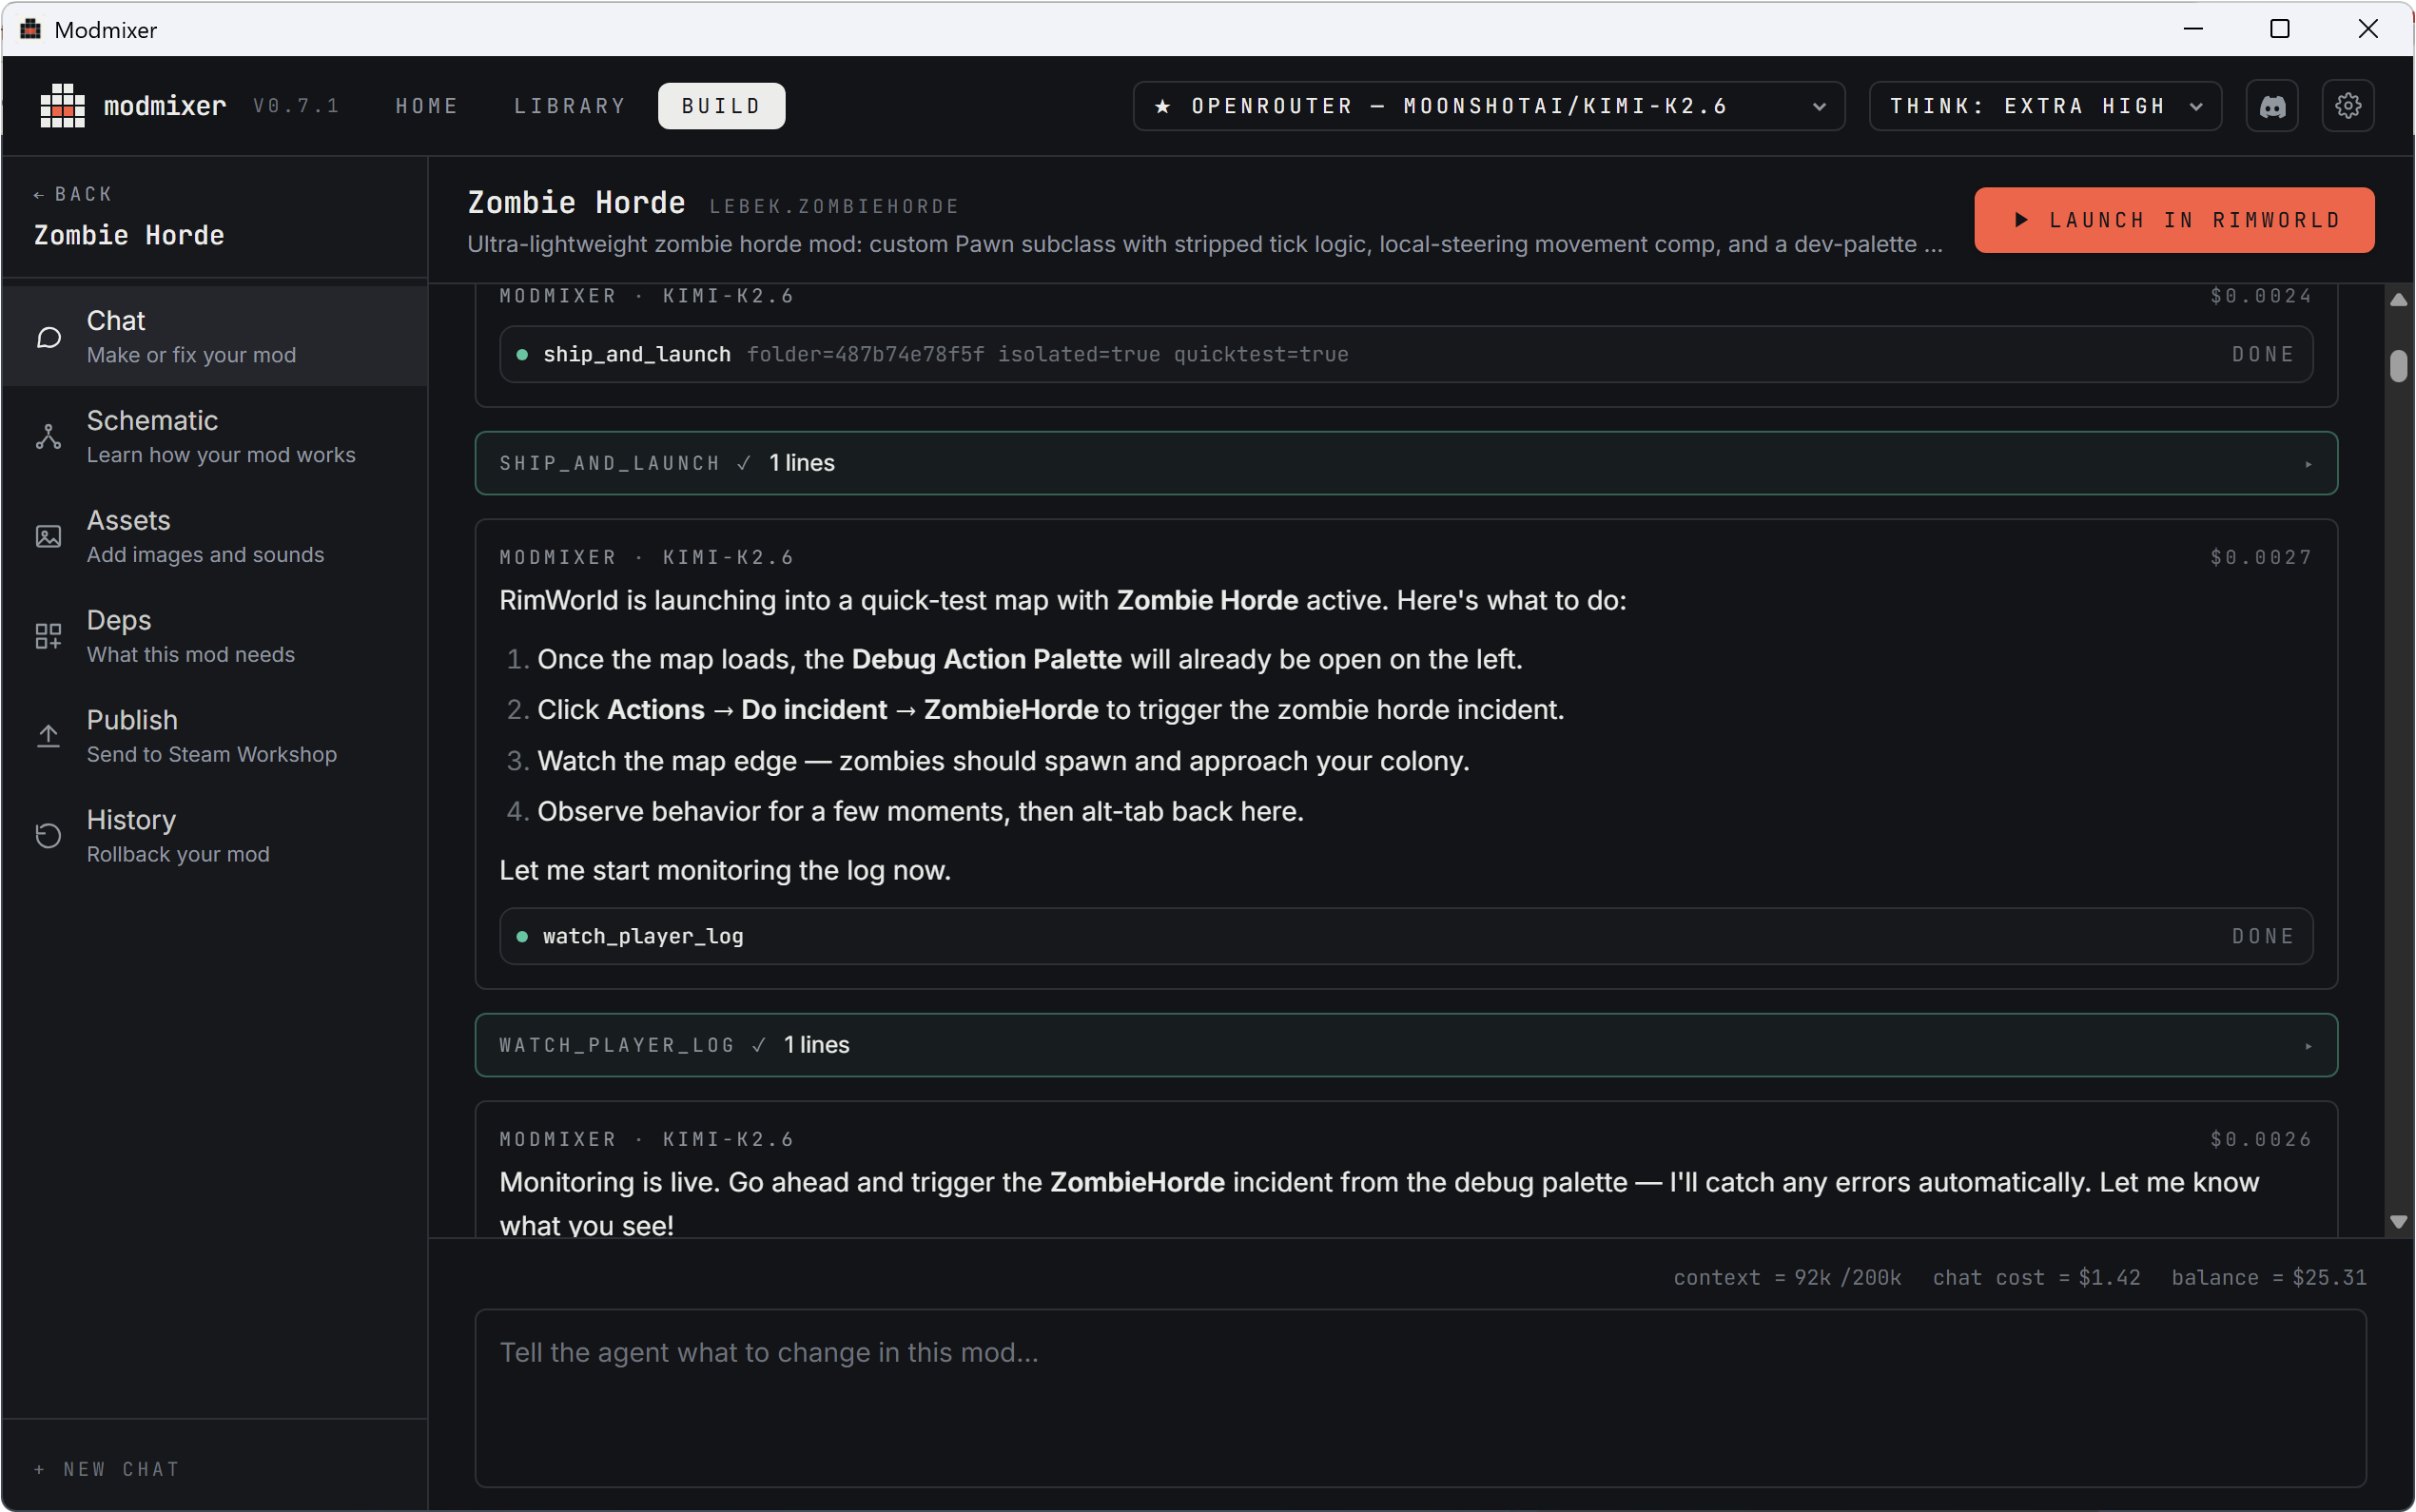This screenshot has width=2416, height=1512.
Task: Click 'Monitoring is live' message text
Action: (x=1379, y=1204)
